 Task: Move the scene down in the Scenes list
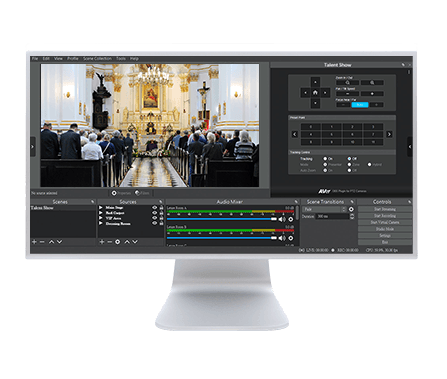click(x=59, y=242)
